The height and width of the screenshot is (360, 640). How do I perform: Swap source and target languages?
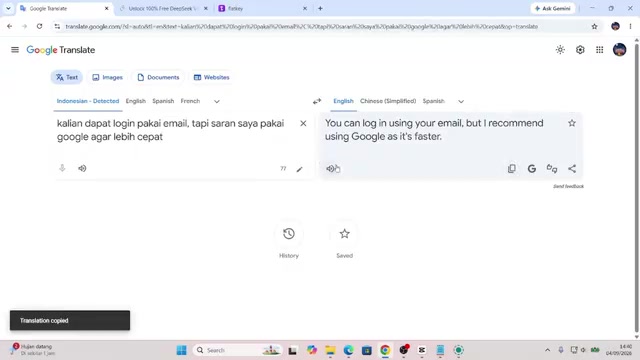click(x=317, y=101)
